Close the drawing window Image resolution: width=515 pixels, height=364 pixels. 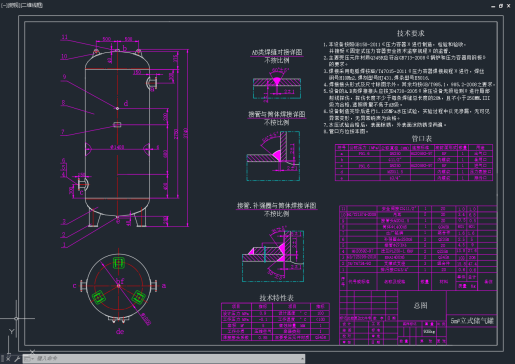[509, 6]
